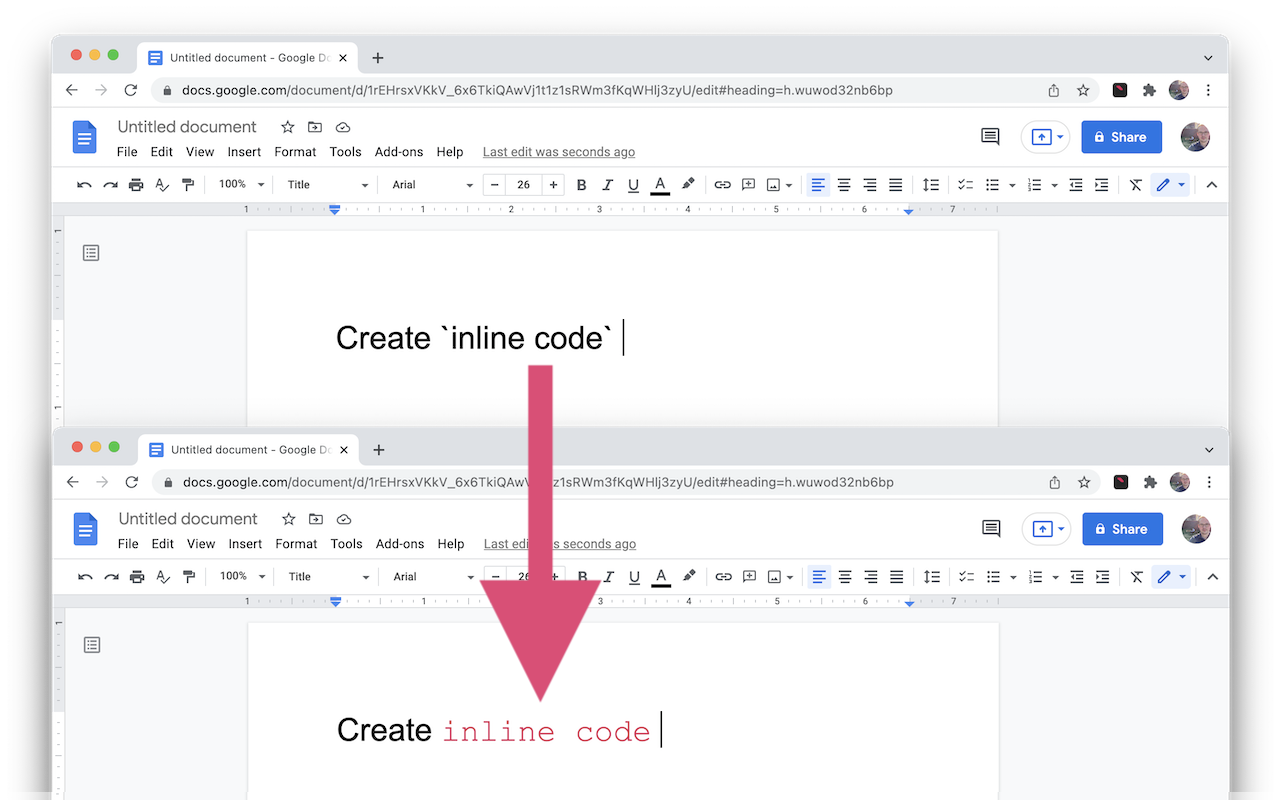Open Chrome three-dot menu in top window
1280x800 pixels.
(x=1208, y=90)
